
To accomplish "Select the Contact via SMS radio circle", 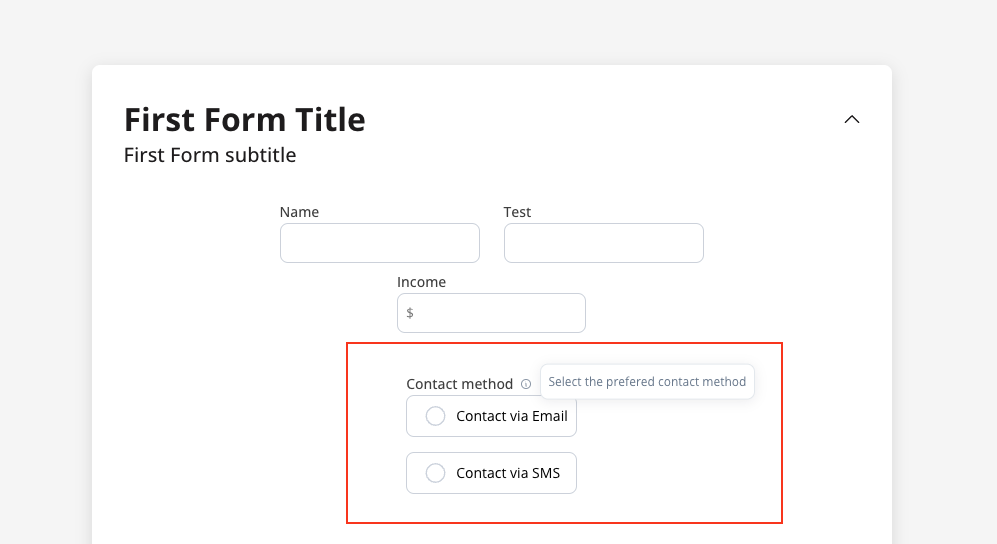I will point(436,473).
